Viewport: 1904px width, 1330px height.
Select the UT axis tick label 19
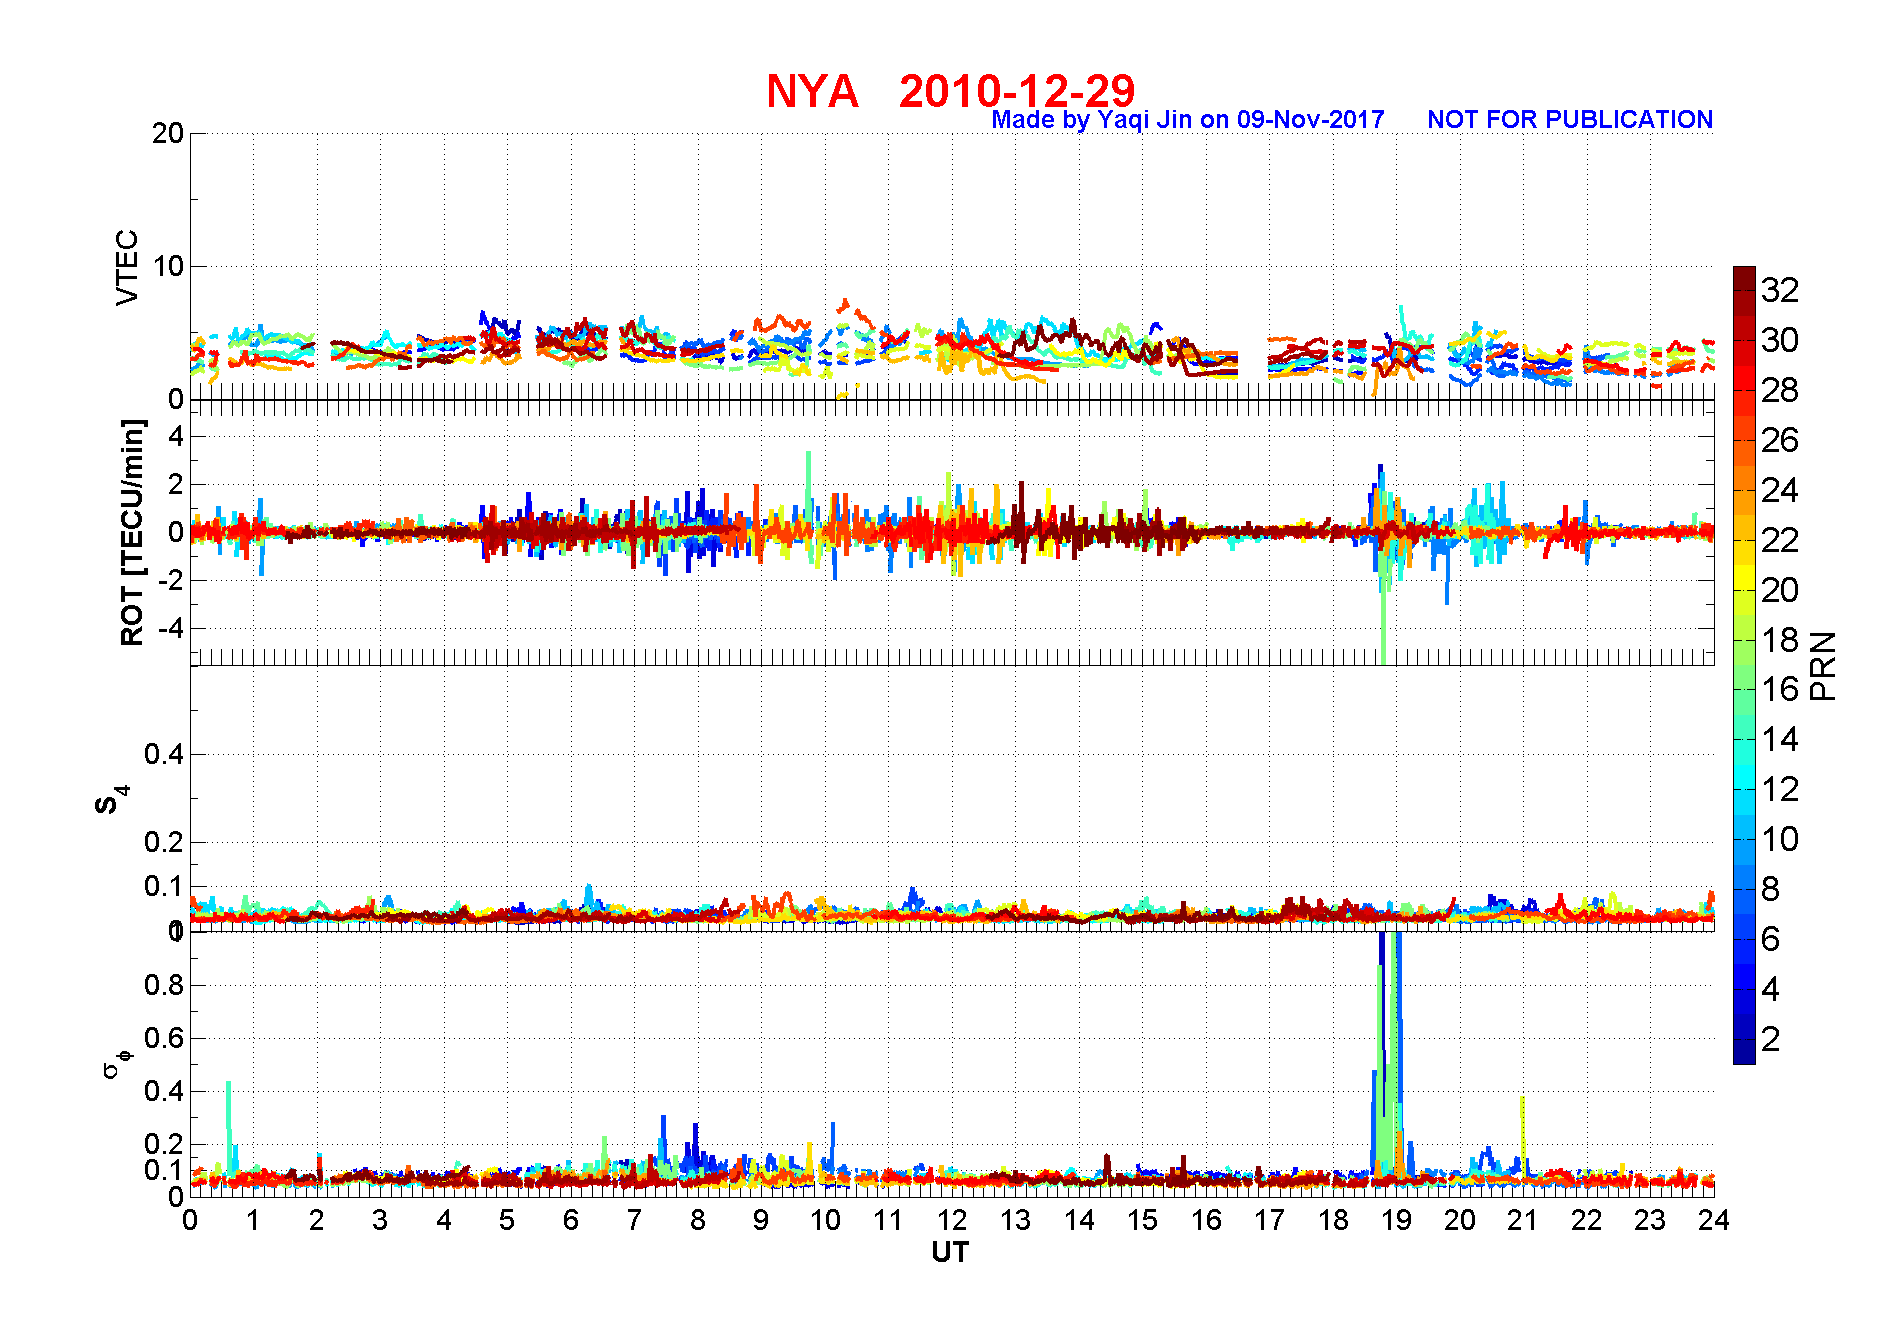point(1397,1221)
